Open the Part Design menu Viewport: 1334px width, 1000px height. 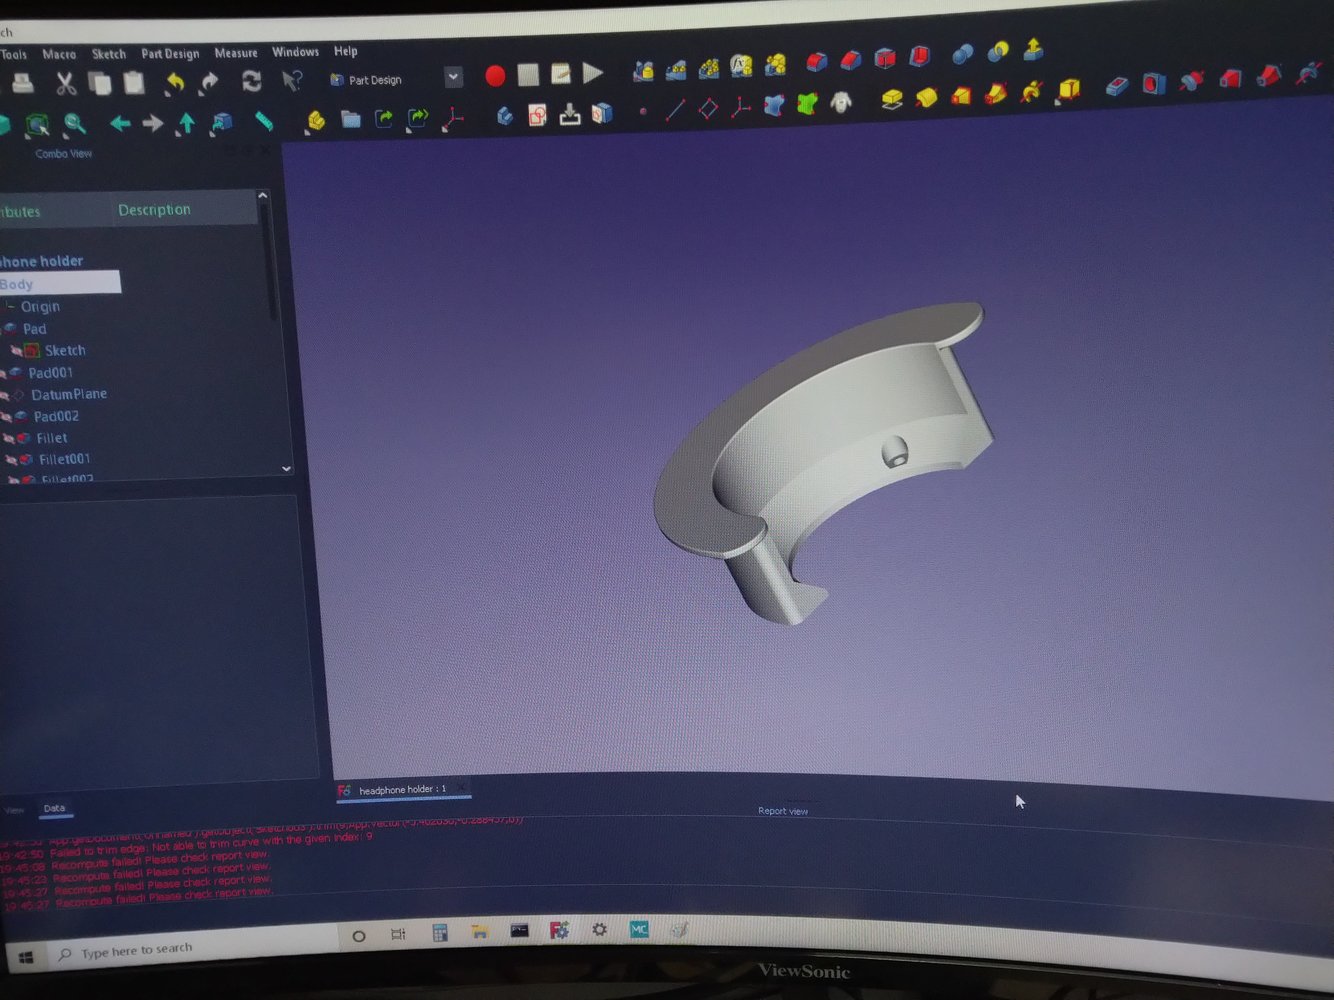click(170, 53)
